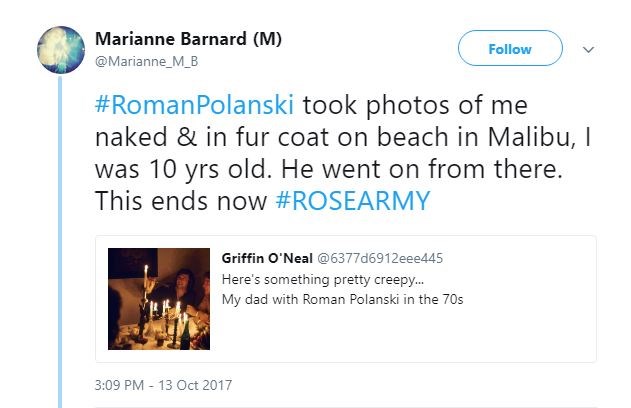The image size is (631, 408).
Task: Click the words "This ends now"
Action: pyautogui.click(x=180, y=200)
